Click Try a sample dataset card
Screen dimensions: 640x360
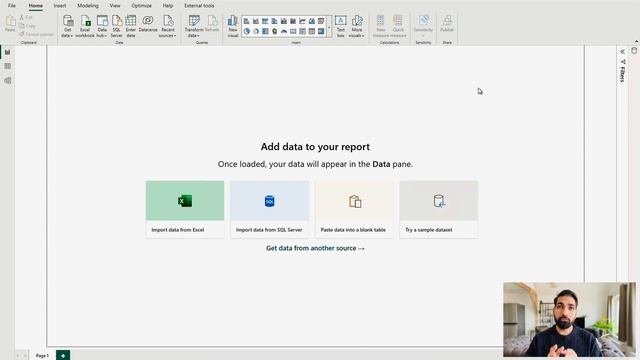(x=439, y=209)
